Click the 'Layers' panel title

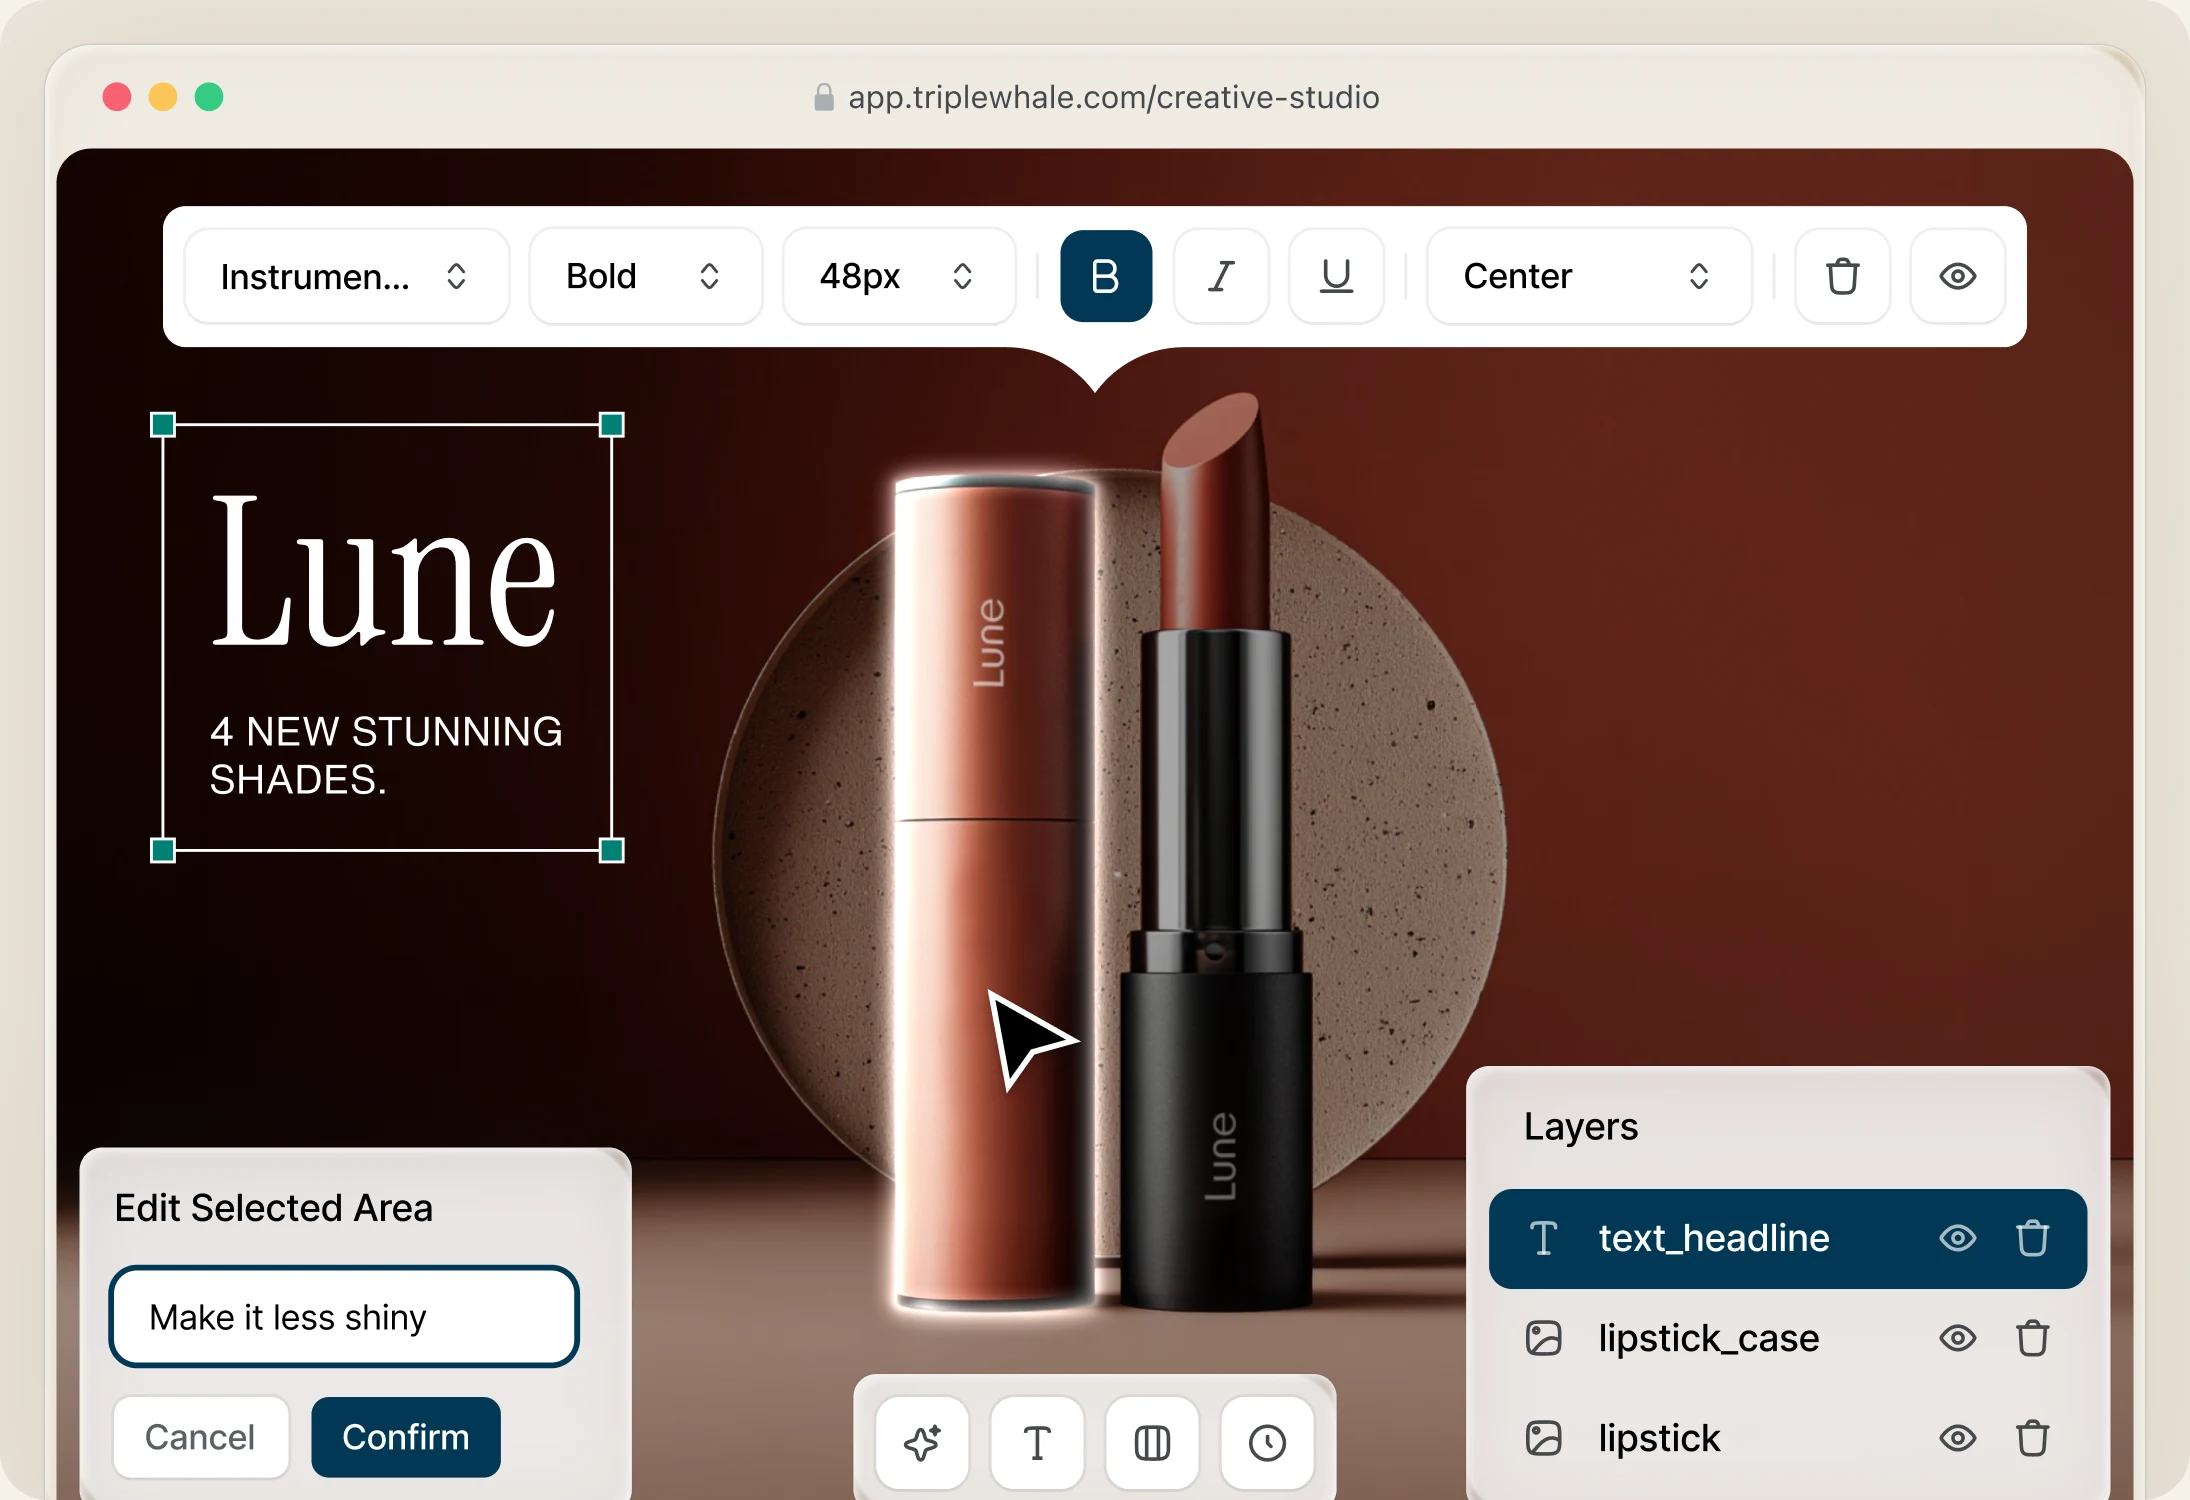(1581, 1126)
